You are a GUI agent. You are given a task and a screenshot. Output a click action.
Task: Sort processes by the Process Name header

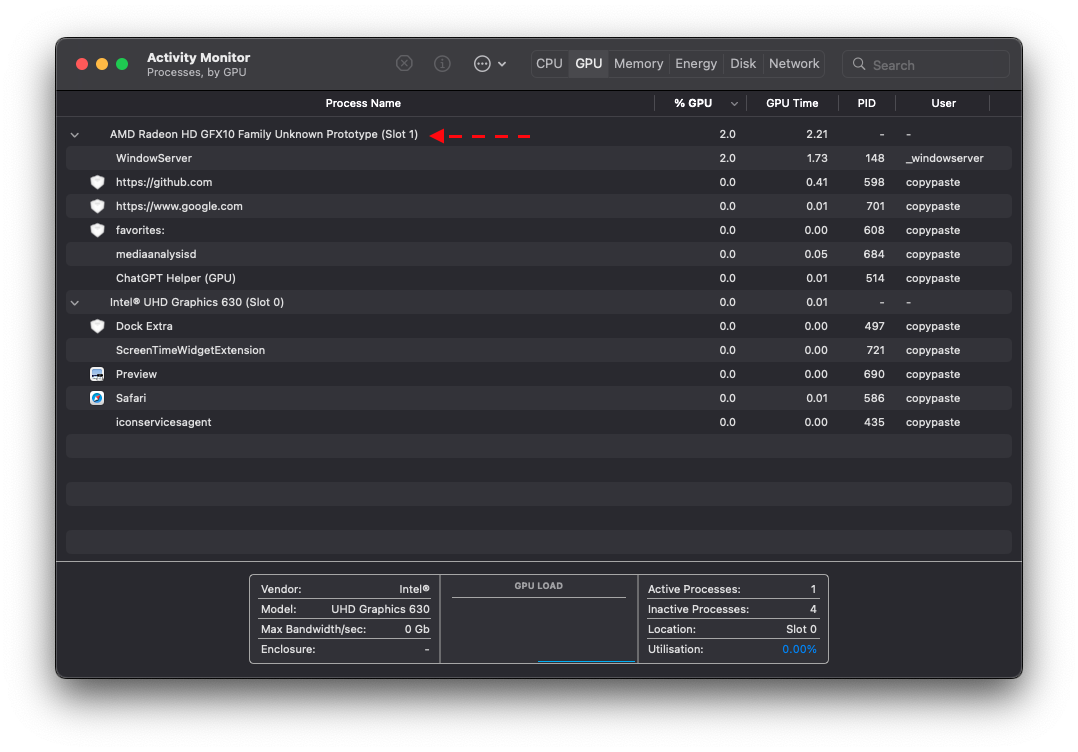click(x=363, y=103)
